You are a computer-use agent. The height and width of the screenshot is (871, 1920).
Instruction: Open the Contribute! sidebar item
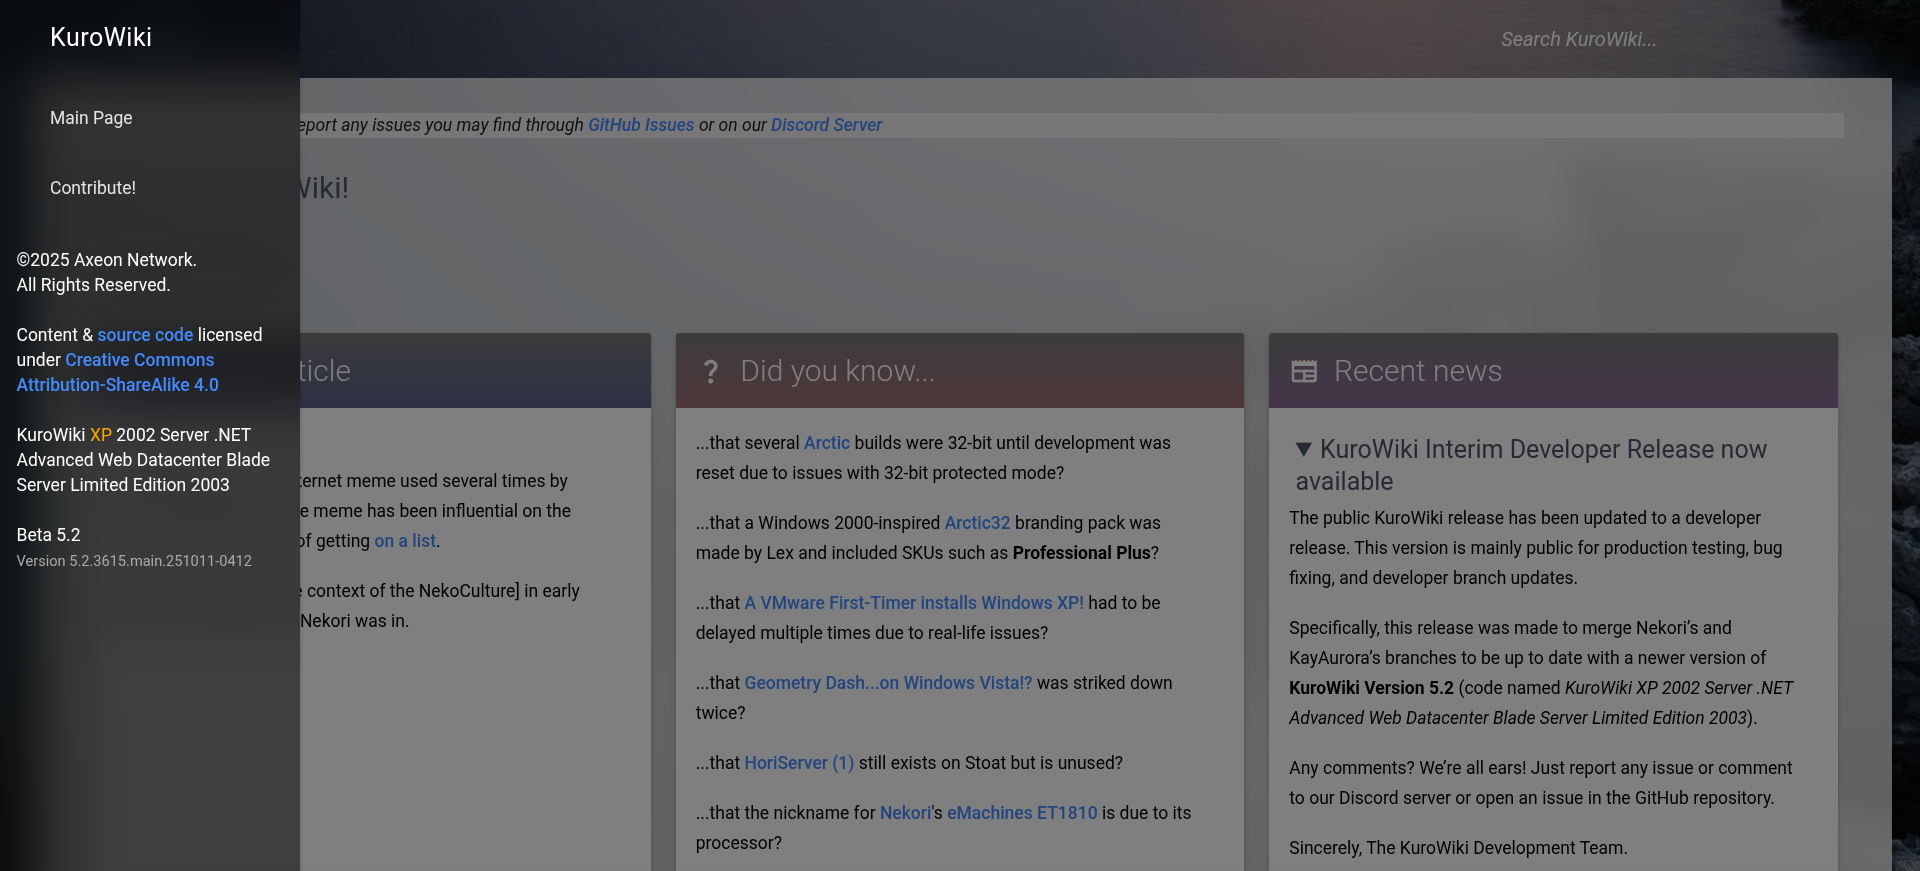[x=93, y=188]
